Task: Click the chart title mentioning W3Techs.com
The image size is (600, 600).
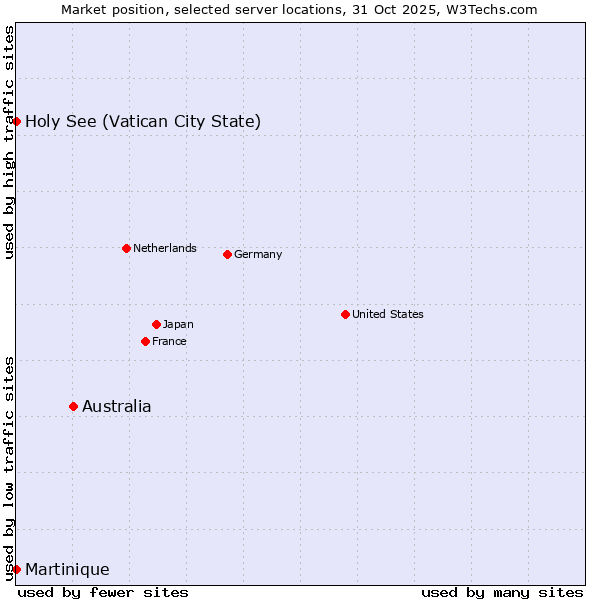Action: point(299,9)
